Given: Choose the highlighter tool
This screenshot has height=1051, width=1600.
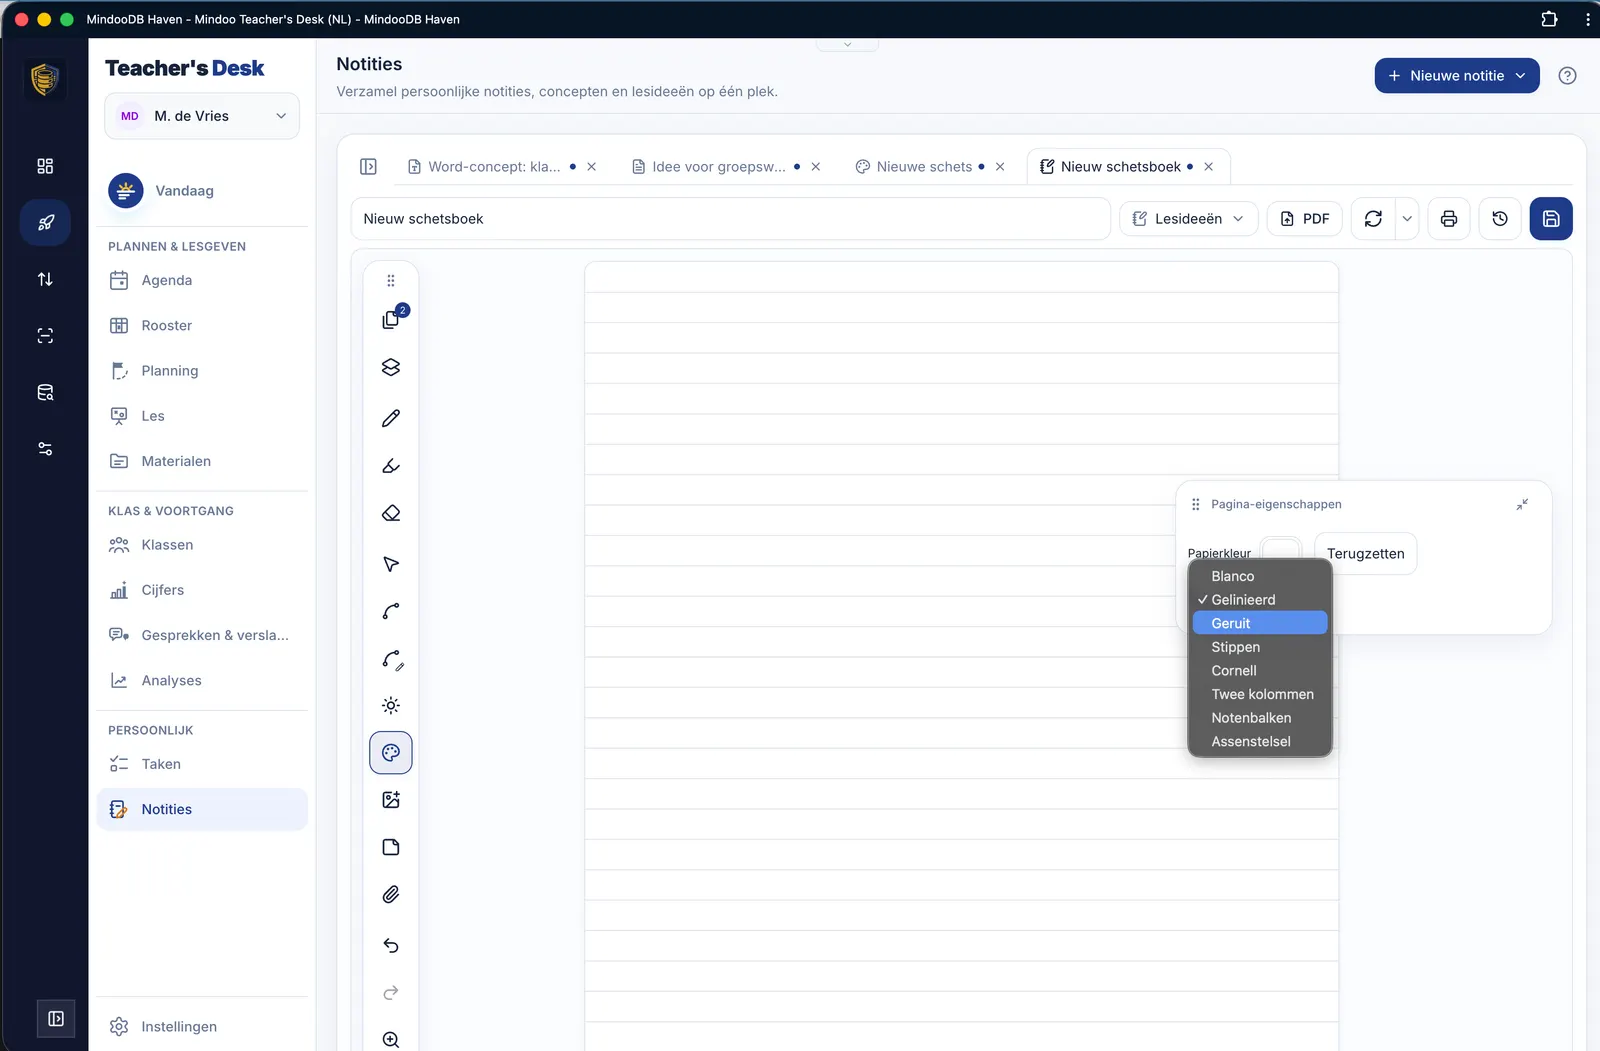Looking at the screenshot, I should (391, 466).
